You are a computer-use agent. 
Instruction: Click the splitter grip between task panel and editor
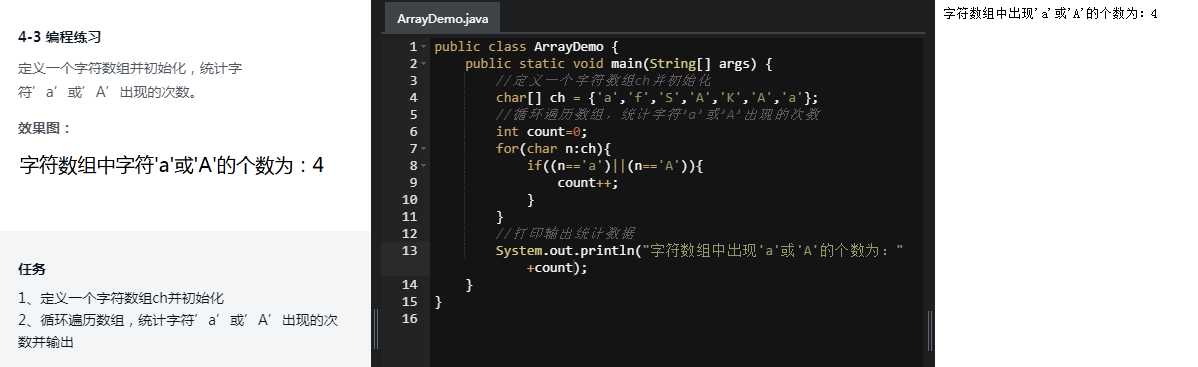(376, 329)
